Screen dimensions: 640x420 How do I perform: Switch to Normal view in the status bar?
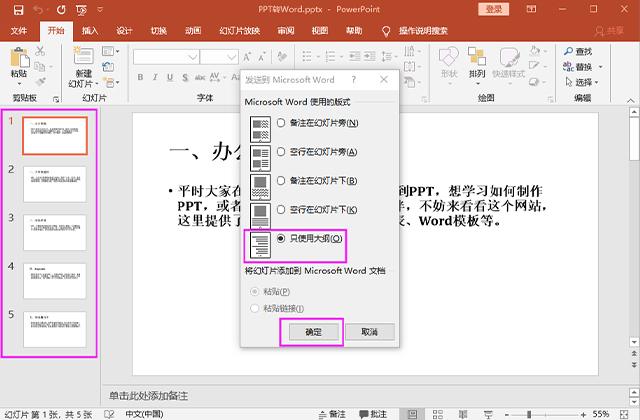point(412,414)
